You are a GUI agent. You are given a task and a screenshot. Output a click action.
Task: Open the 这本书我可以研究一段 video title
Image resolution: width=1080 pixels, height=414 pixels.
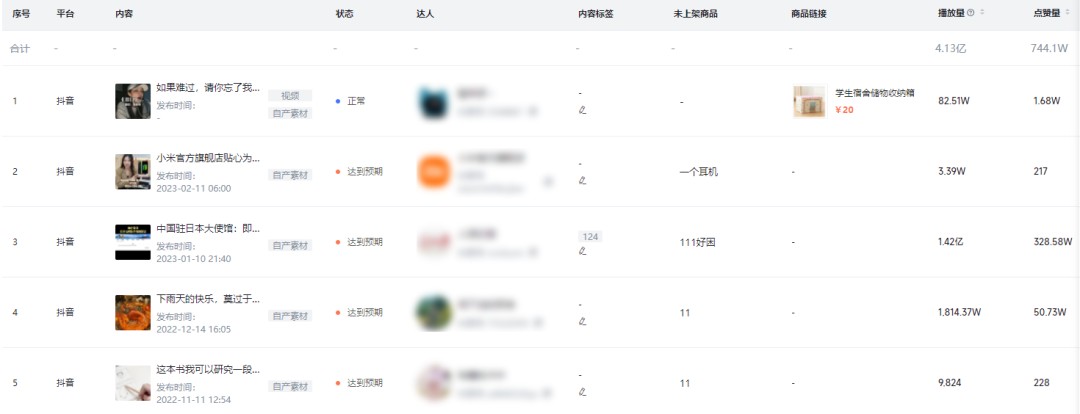(208, 370)
